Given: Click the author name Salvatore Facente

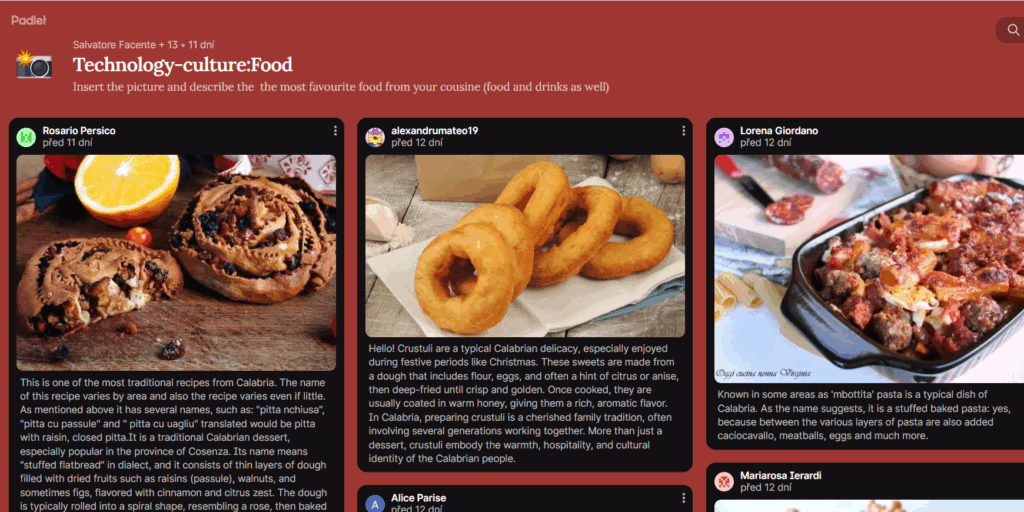Looking at the screenshot, I should coord(114,45).
